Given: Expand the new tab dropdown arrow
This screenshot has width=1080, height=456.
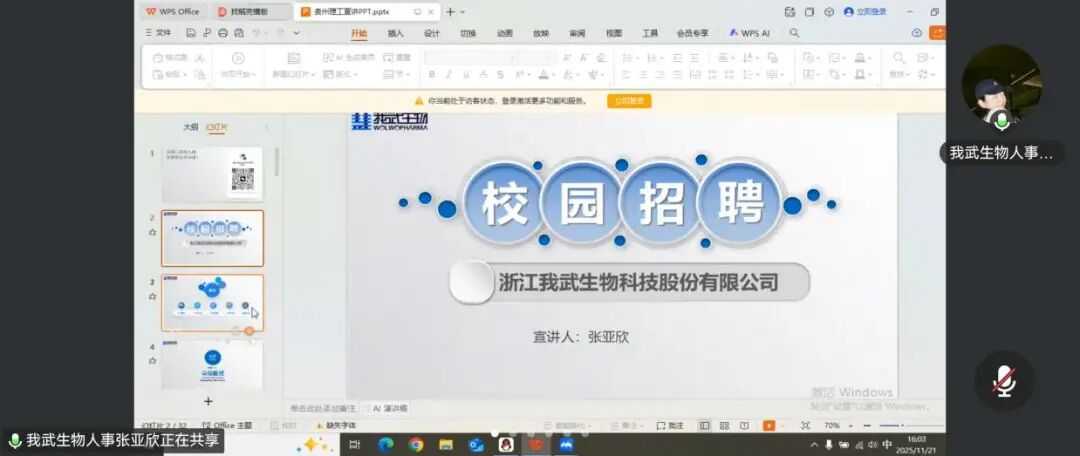Looking at the screenshot, I should tap(463, 12).
